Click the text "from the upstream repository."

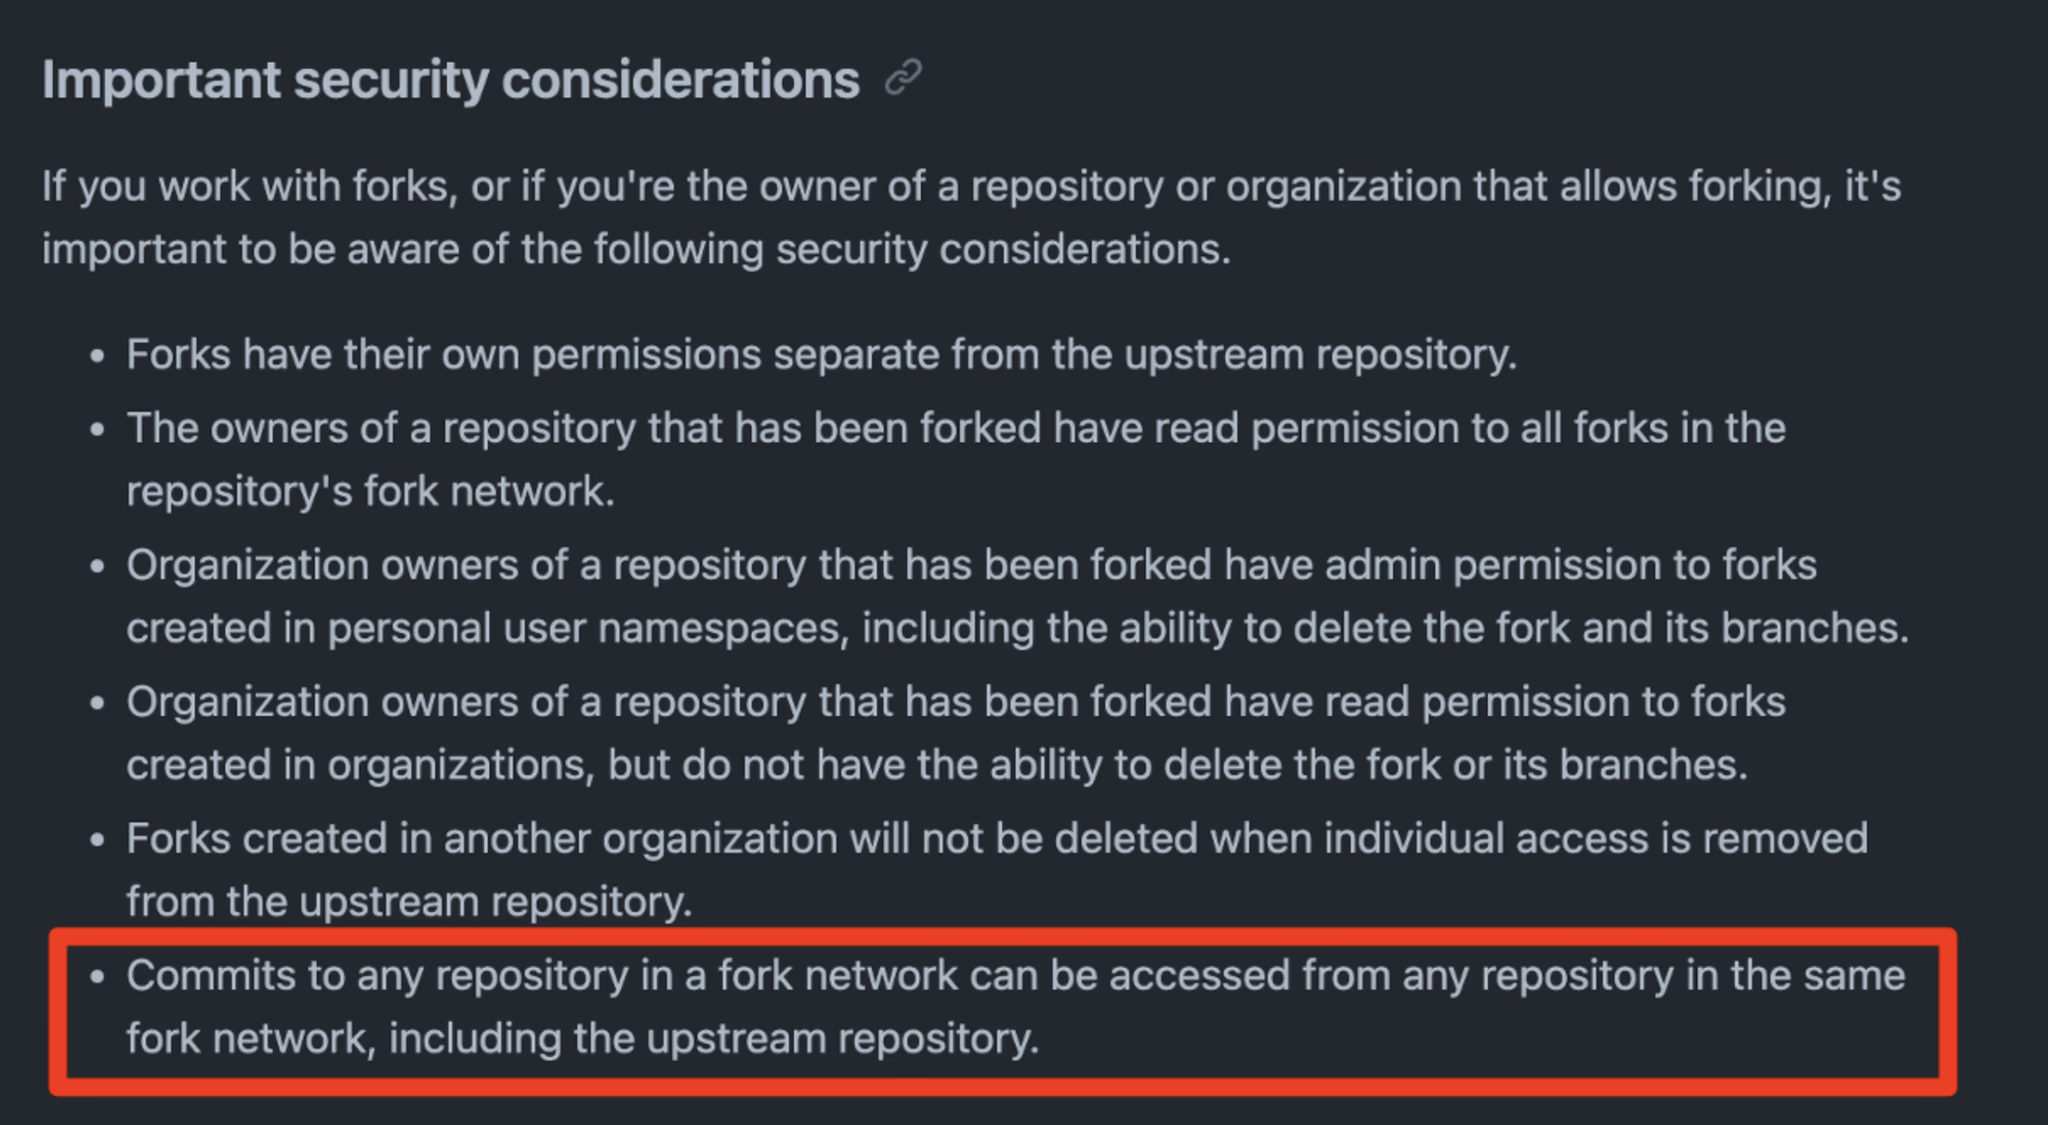point(409,902)
